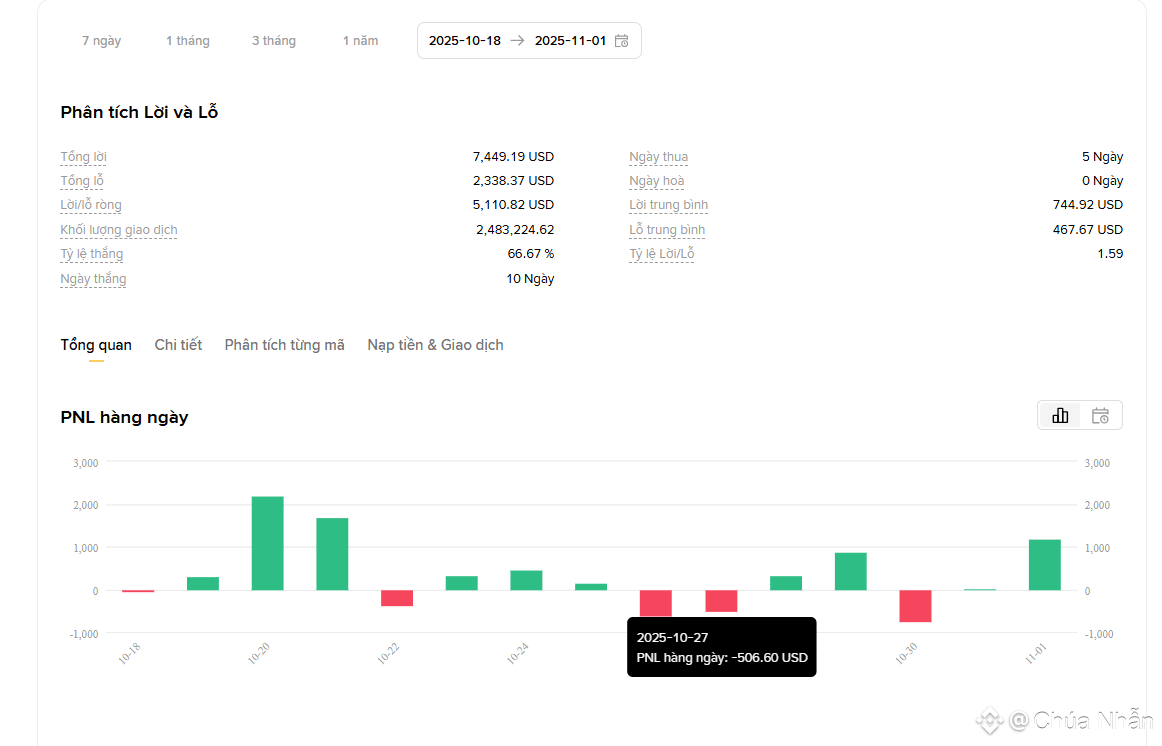Viewport: 1162px width, 746px height.
Task: Click the green bar for 10-24
Action: click(x=526, y=580)
